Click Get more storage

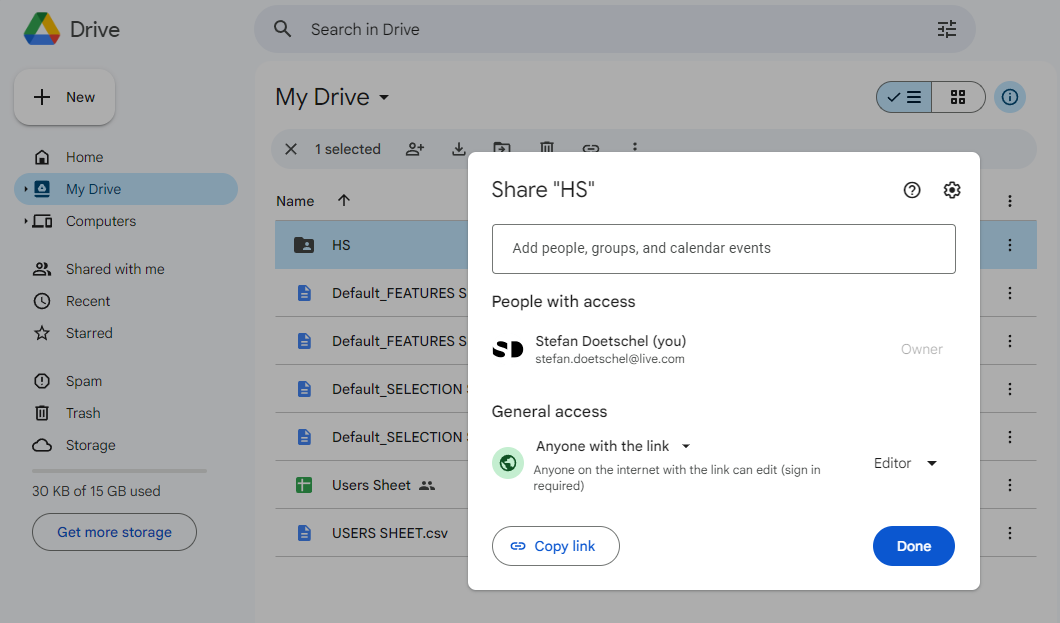pyautogui.click(x=114, y=532)
